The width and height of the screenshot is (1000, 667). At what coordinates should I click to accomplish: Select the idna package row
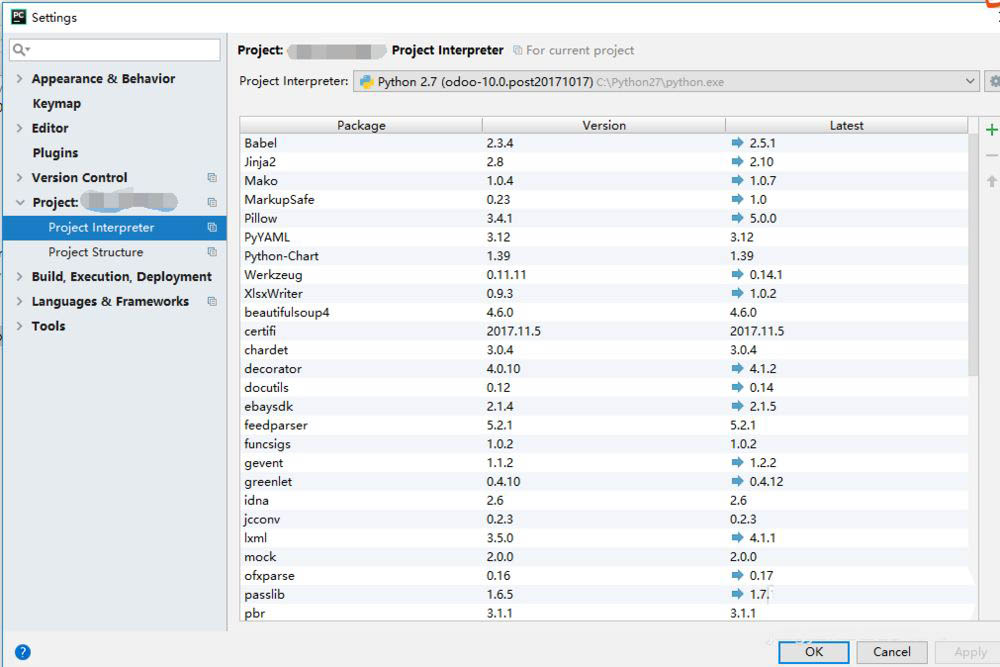tap(604, 501)
